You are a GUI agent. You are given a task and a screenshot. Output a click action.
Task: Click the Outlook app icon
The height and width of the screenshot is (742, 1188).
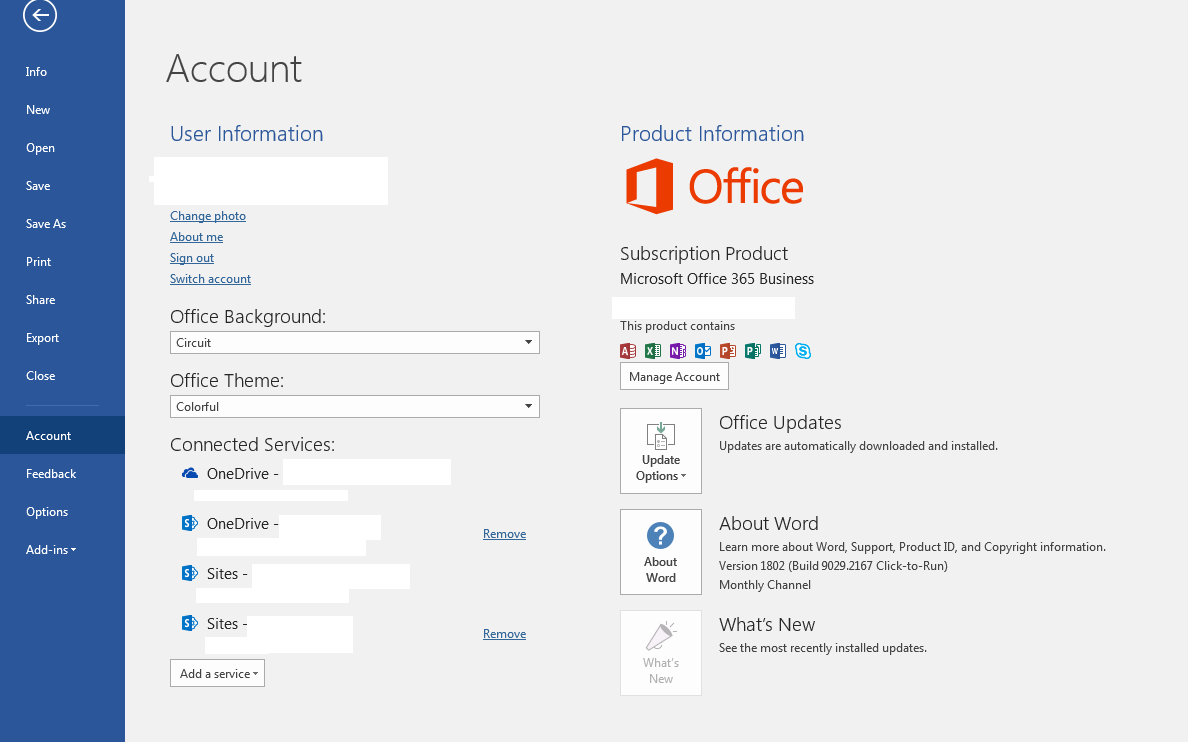coord(703,351)
